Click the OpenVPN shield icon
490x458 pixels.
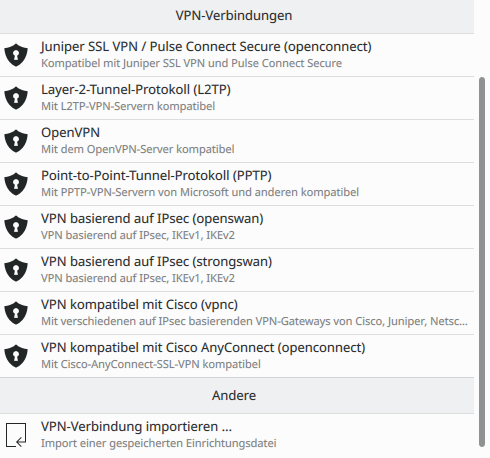(16, 141)
